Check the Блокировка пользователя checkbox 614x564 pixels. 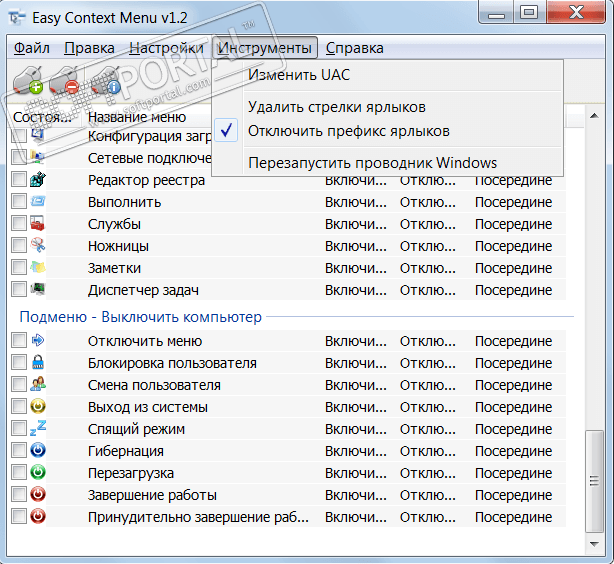[19, 362]
